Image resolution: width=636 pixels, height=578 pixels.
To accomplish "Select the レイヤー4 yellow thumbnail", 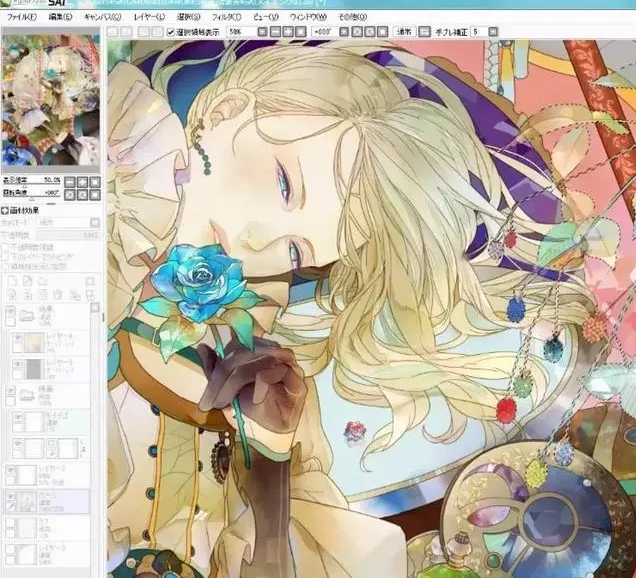I will (x=34, y=343).
